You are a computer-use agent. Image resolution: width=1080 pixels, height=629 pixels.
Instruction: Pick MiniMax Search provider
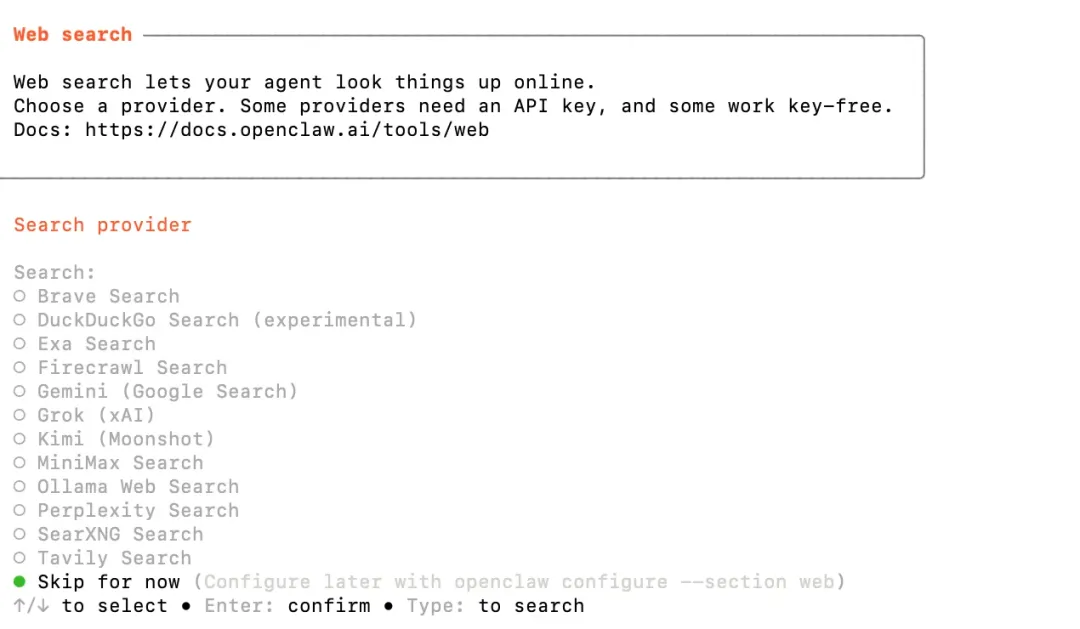point(108,463)
